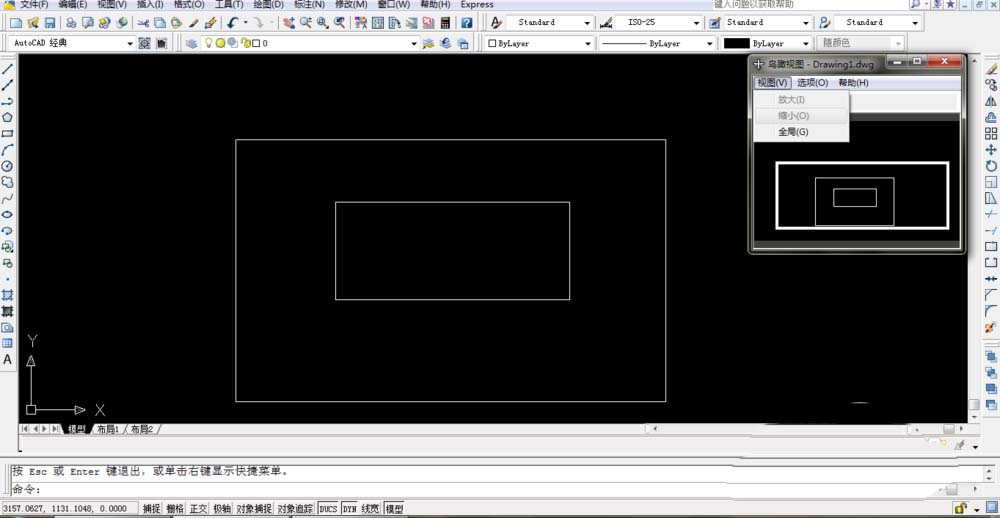This screenshot has height=518, width=1000.
Task: Toggle 对象捕捉 object snap in status bar
Action: click(x=254, y=509)
